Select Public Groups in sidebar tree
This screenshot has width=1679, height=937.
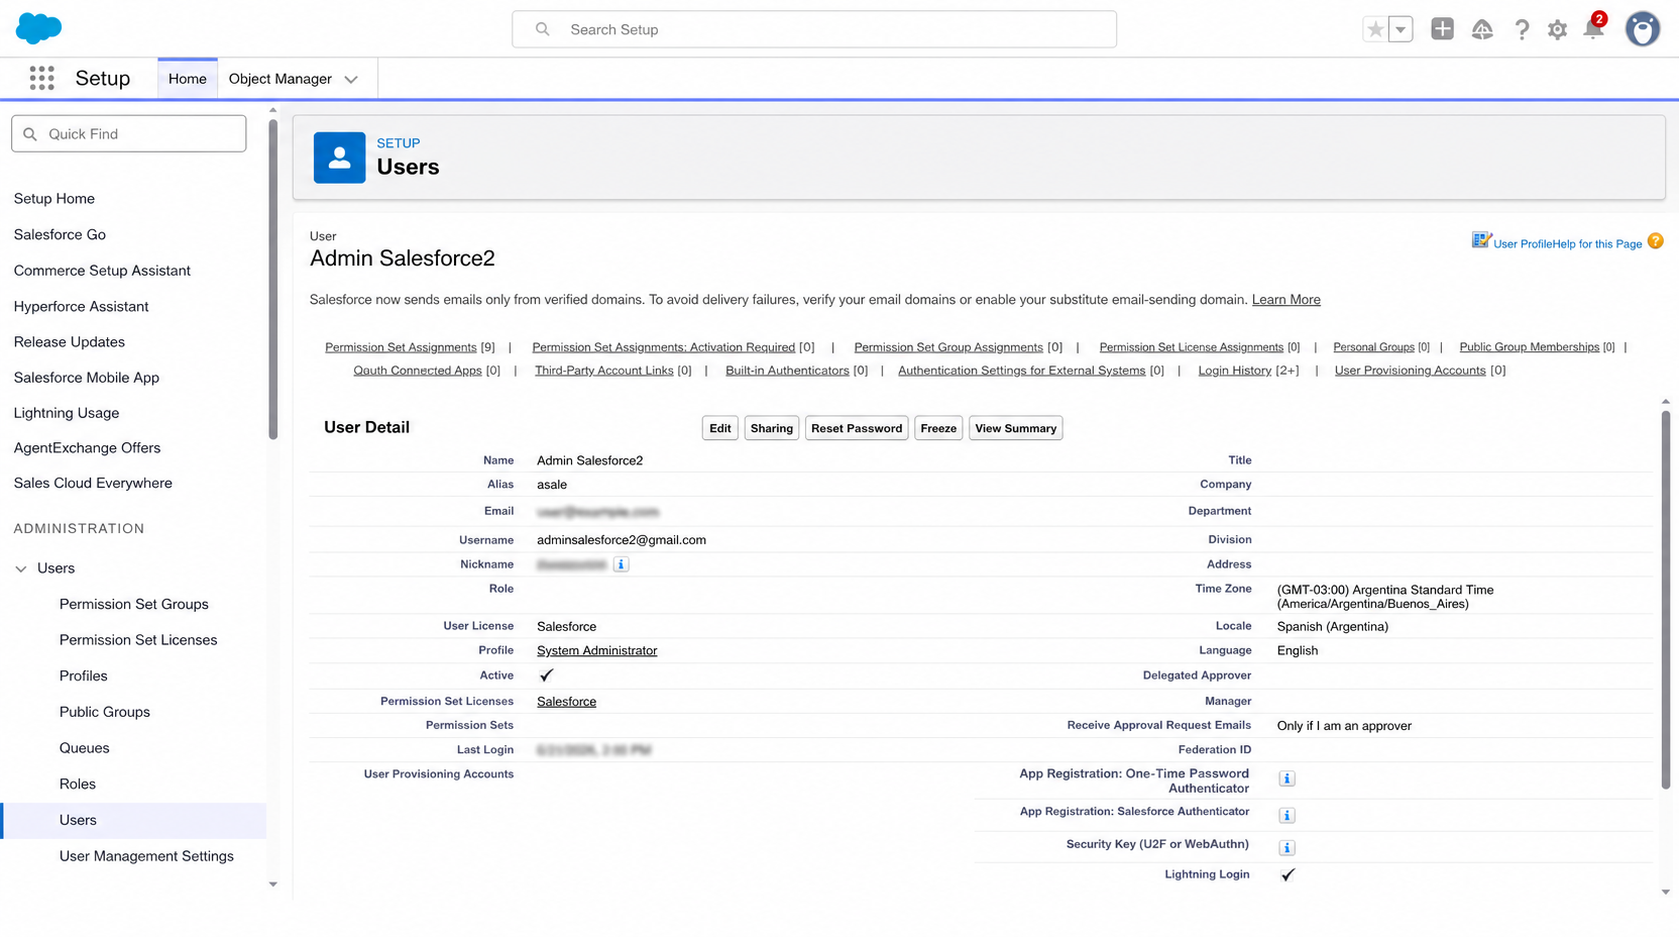click(105, 712)
